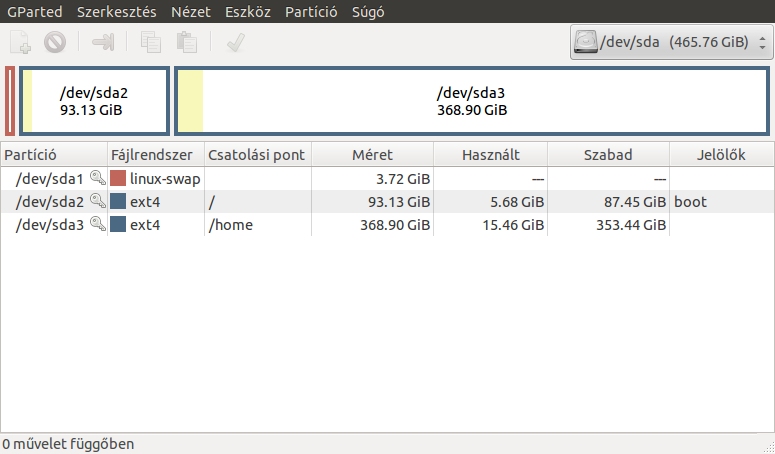This screenshot has width=775, height=454.
Task: Click the 3.72 GiB size value
Action: pyautogui.click(x=403, y=179)
